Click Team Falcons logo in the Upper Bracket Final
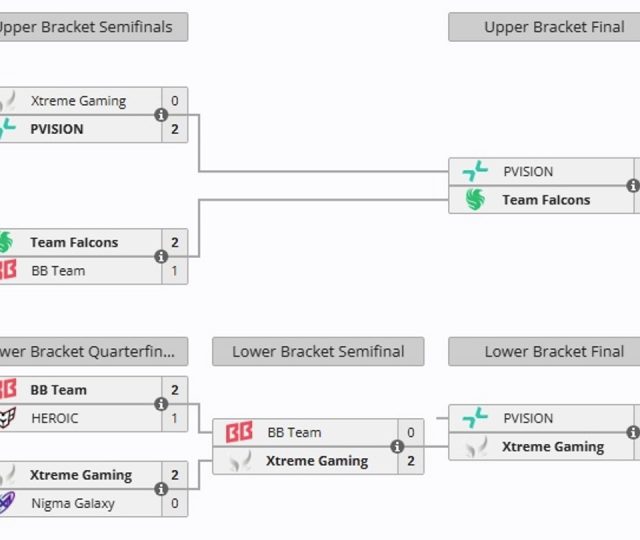 (x=475, y=200)
